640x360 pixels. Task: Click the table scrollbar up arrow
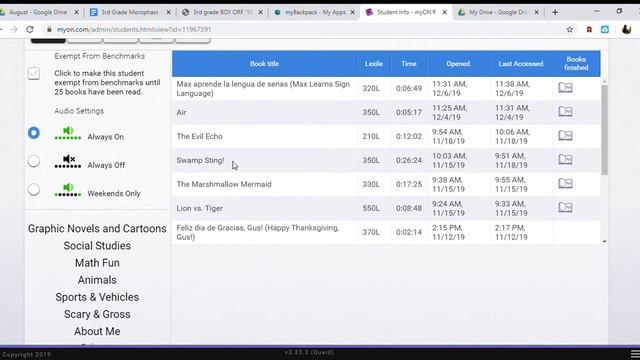pos(604,82)
